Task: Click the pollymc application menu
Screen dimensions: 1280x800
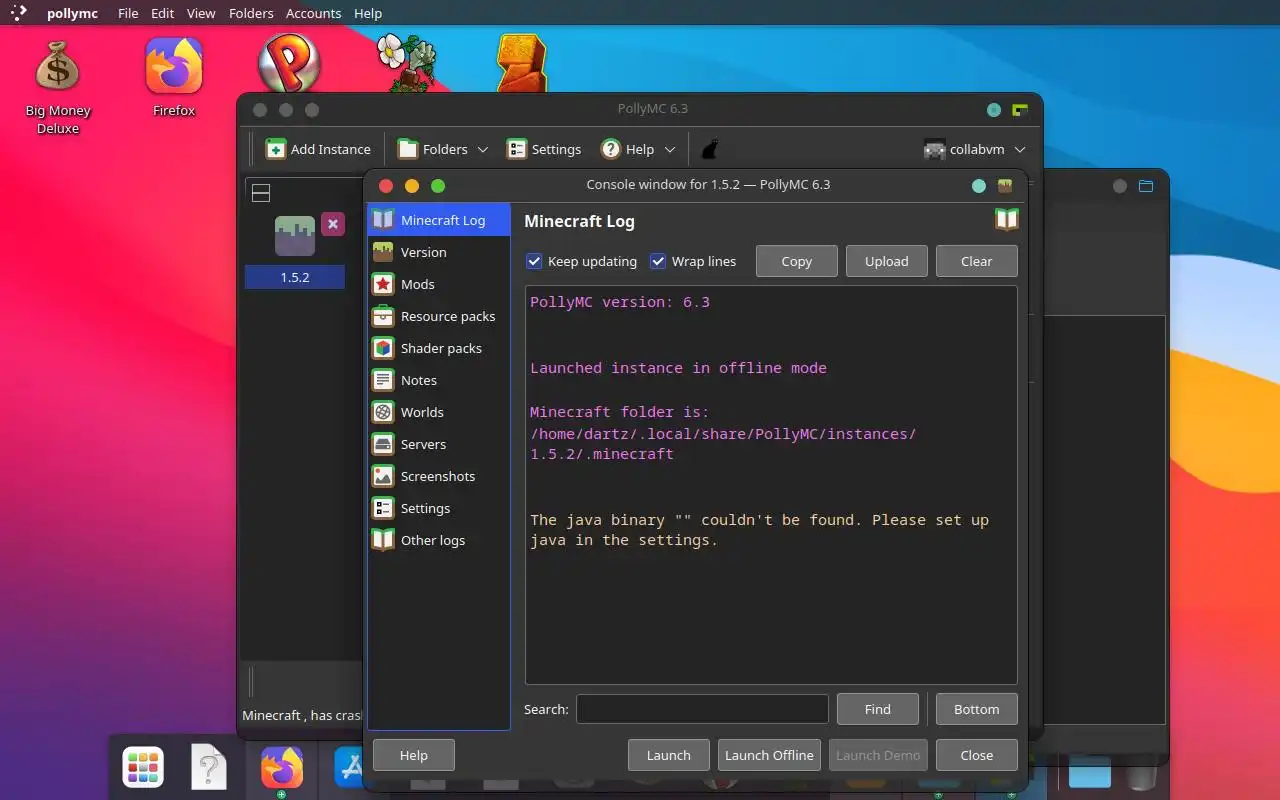Action: (72, 13)
